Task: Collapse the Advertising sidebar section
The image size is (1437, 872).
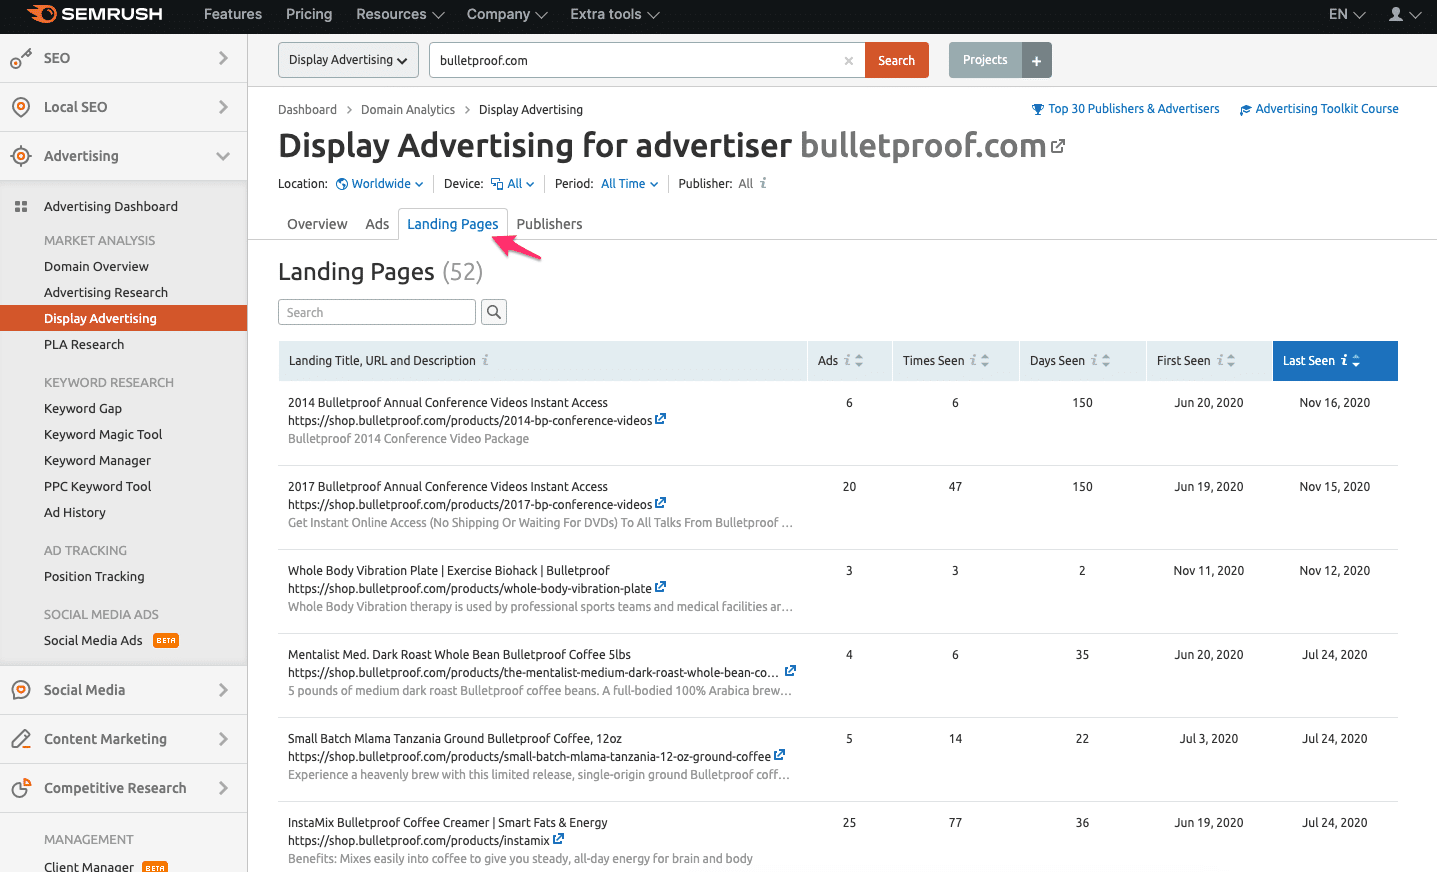Action: tap(223, 156)
